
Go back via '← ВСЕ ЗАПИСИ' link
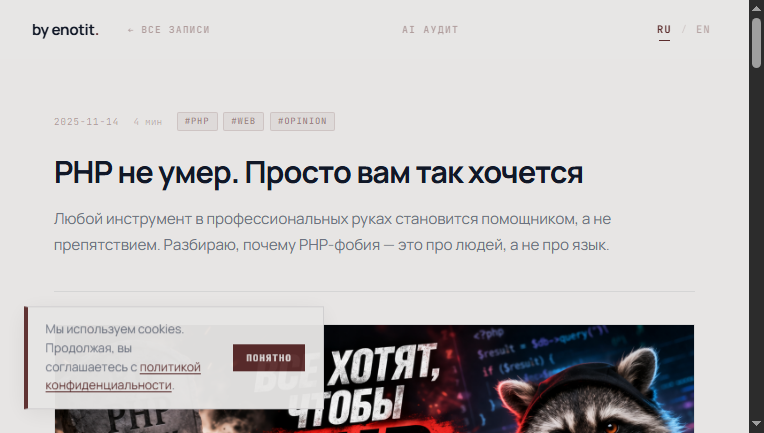click(169, 30)
